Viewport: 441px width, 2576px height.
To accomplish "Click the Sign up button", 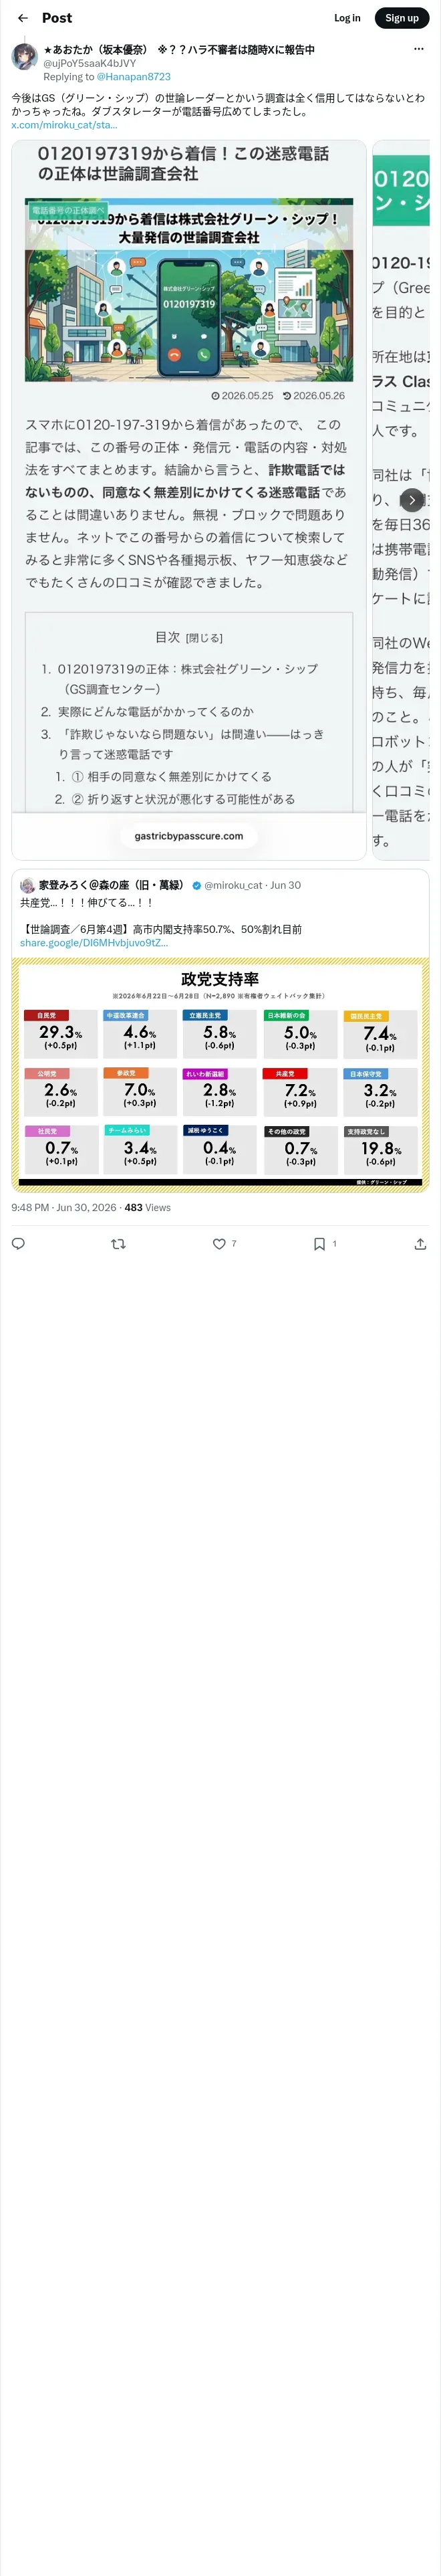I will point(402,18).
